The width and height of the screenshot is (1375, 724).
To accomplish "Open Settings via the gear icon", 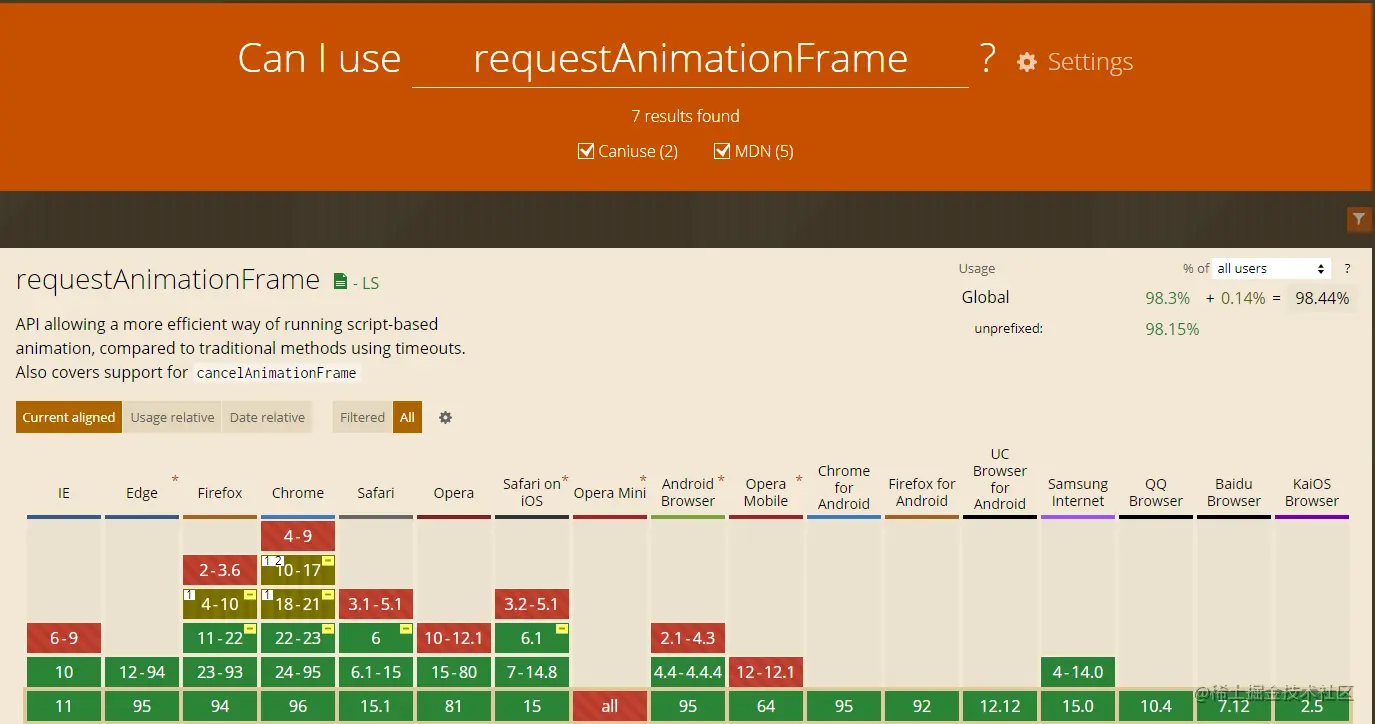I will [1027, 62].
